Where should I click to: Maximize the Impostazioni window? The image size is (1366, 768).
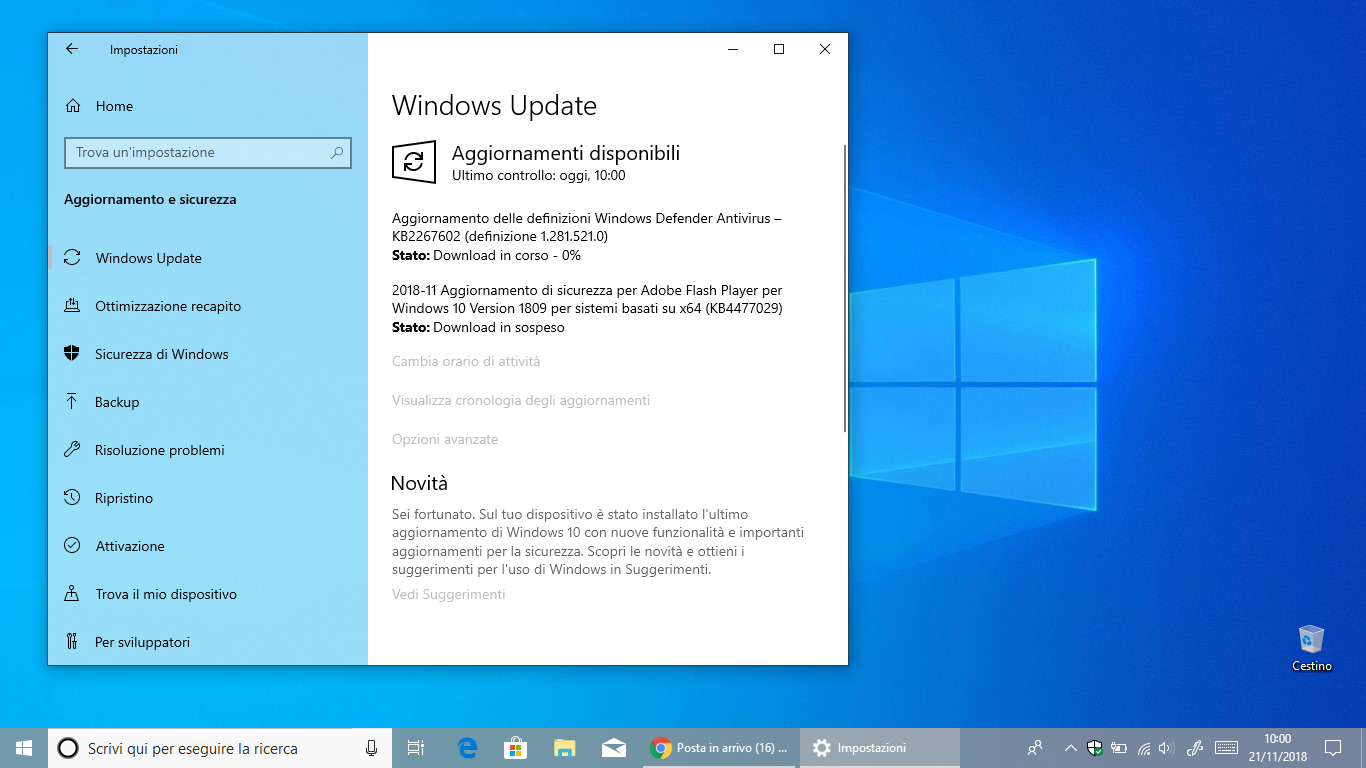pos(778,49)
